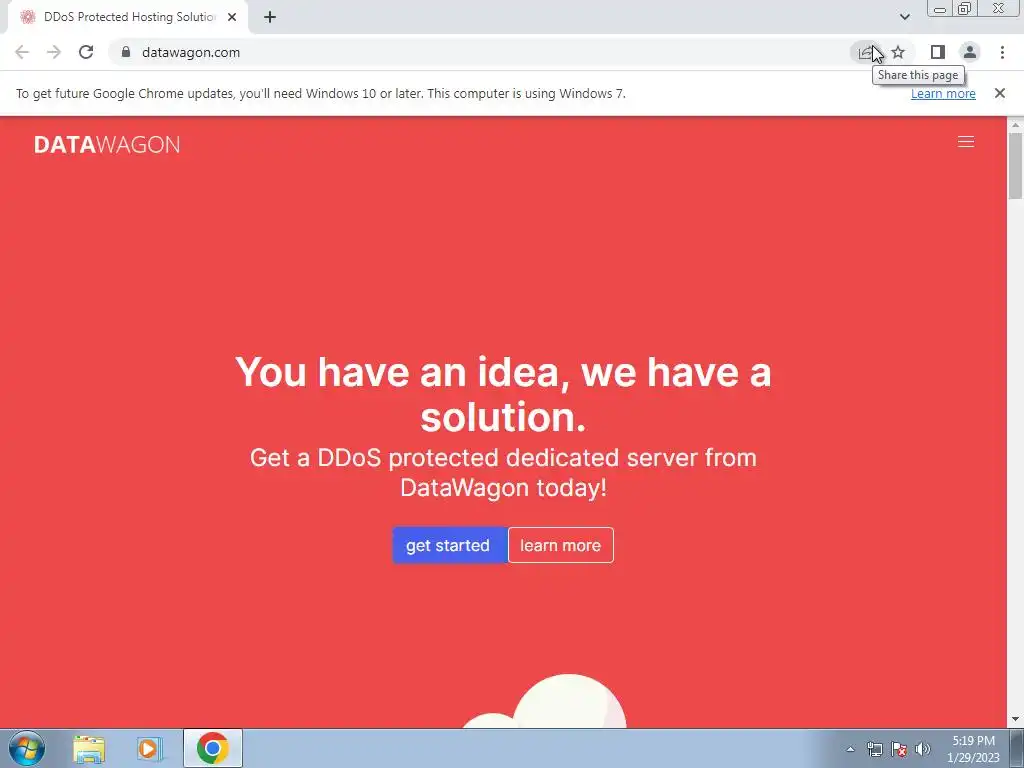1024x768 pixels.
Task: Open the DataWagon hamburger menu
Action: (x=966, y=142)
